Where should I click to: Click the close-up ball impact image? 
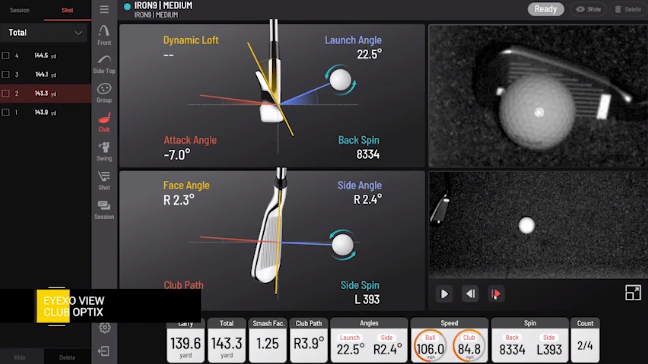pos(538,96)
